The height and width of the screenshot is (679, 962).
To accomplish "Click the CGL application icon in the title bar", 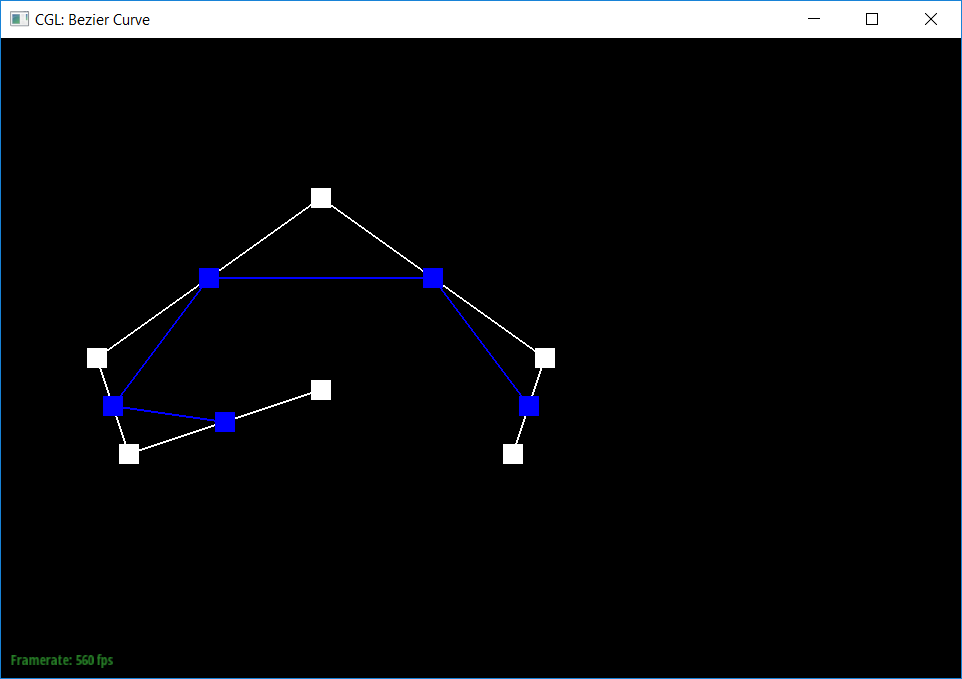I will [x=19, y=19].
